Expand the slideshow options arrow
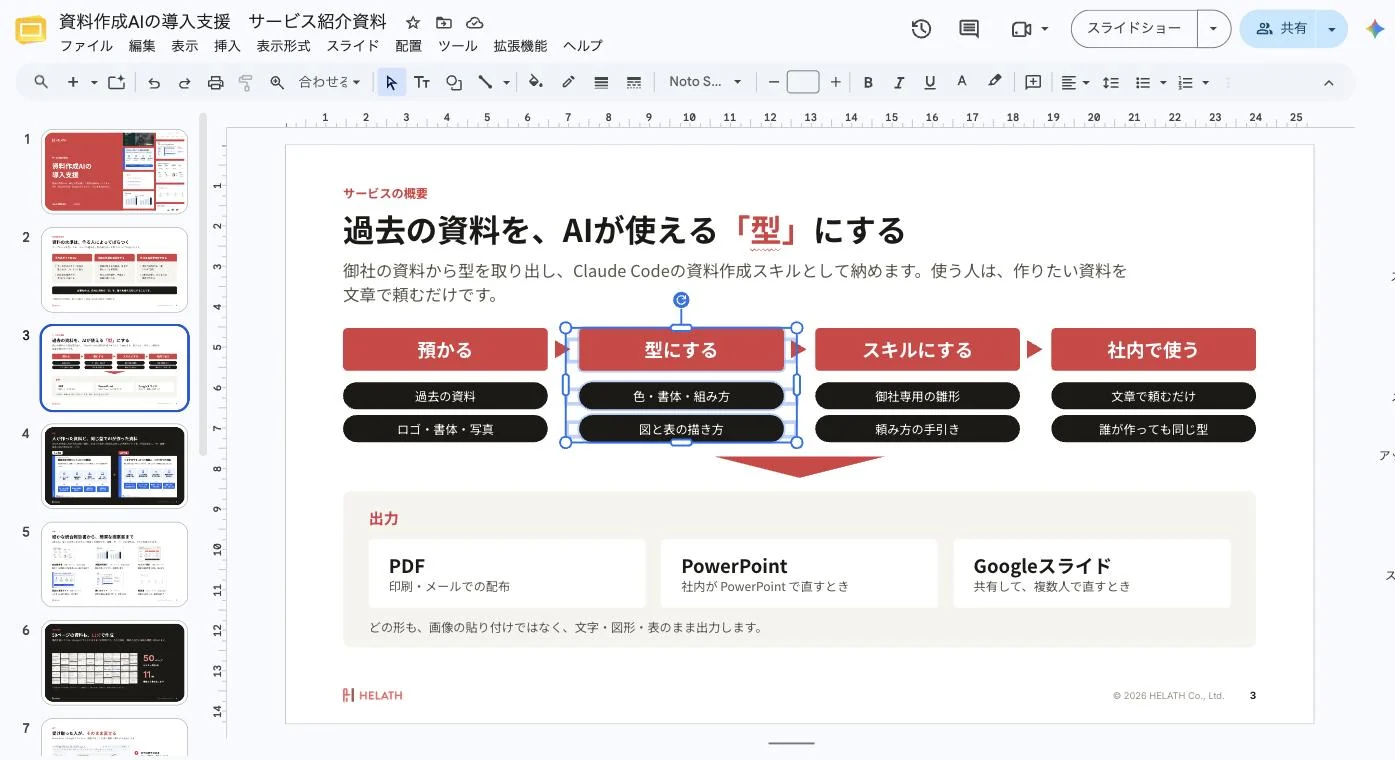The image size is (1395, 760). click(x=1213, y=29)
